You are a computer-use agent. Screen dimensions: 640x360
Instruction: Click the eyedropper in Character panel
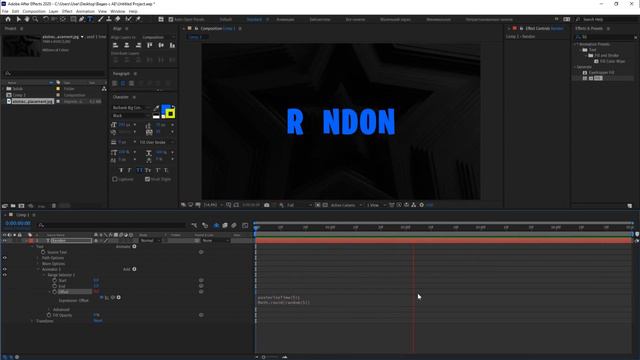pos(156,108)
